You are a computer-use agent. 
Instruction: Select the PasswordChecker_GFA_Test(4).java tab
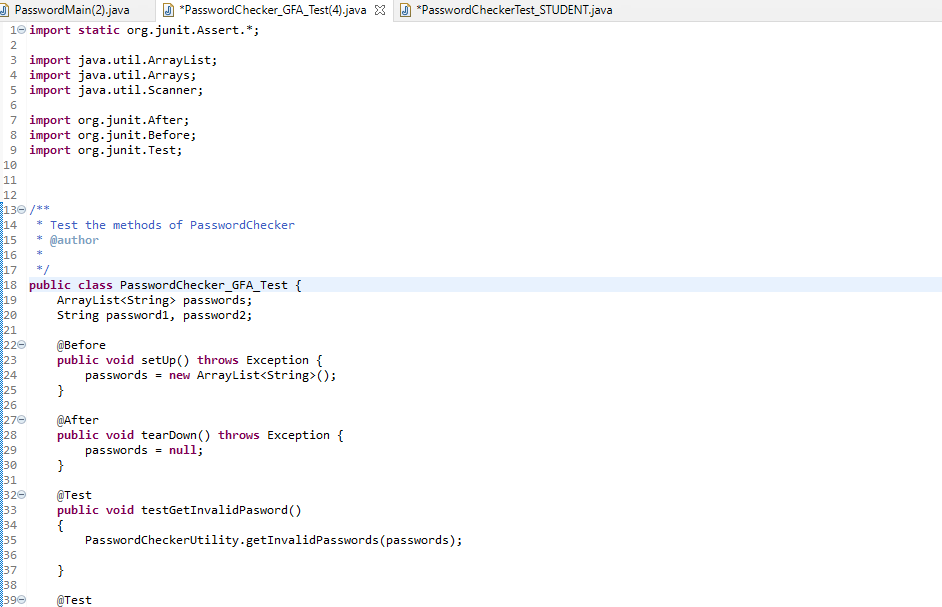click(x=273, y=10)
